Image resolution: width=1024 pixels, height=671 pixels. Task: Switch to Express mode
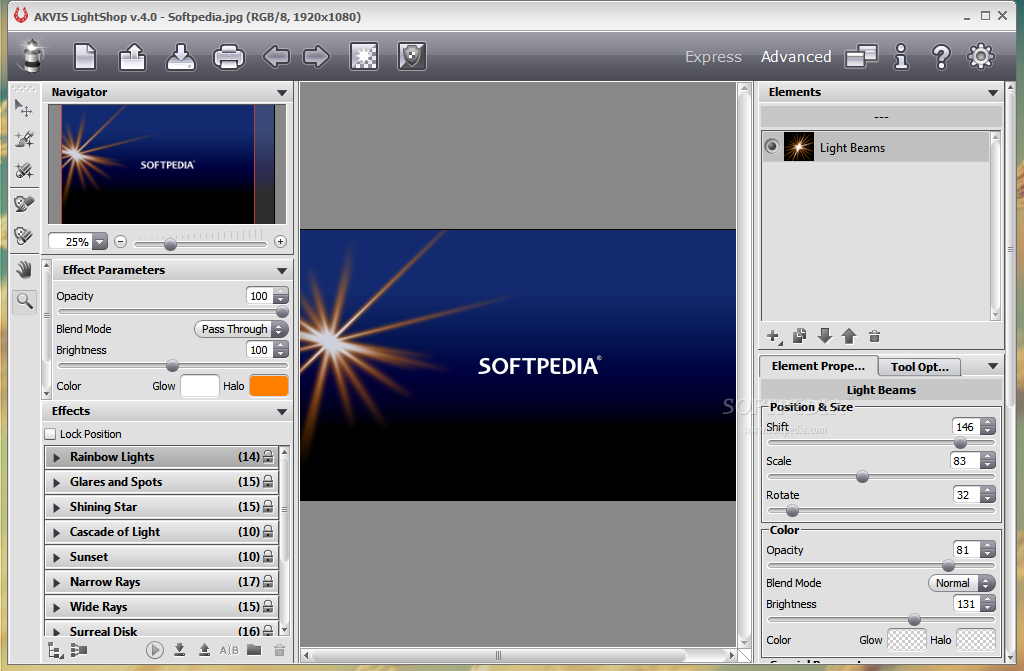coord(713,57)
